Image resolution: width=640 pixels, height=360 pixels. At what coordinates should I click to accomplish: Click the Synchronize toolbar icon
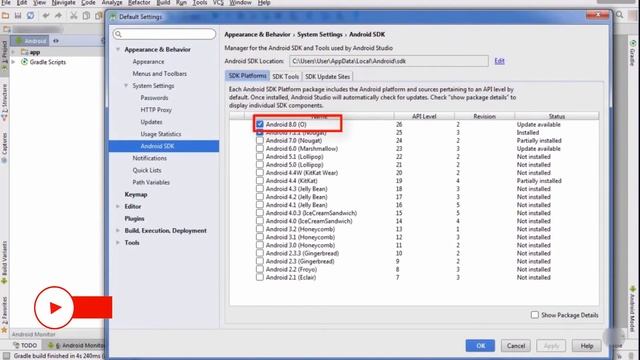click(30, 16)
